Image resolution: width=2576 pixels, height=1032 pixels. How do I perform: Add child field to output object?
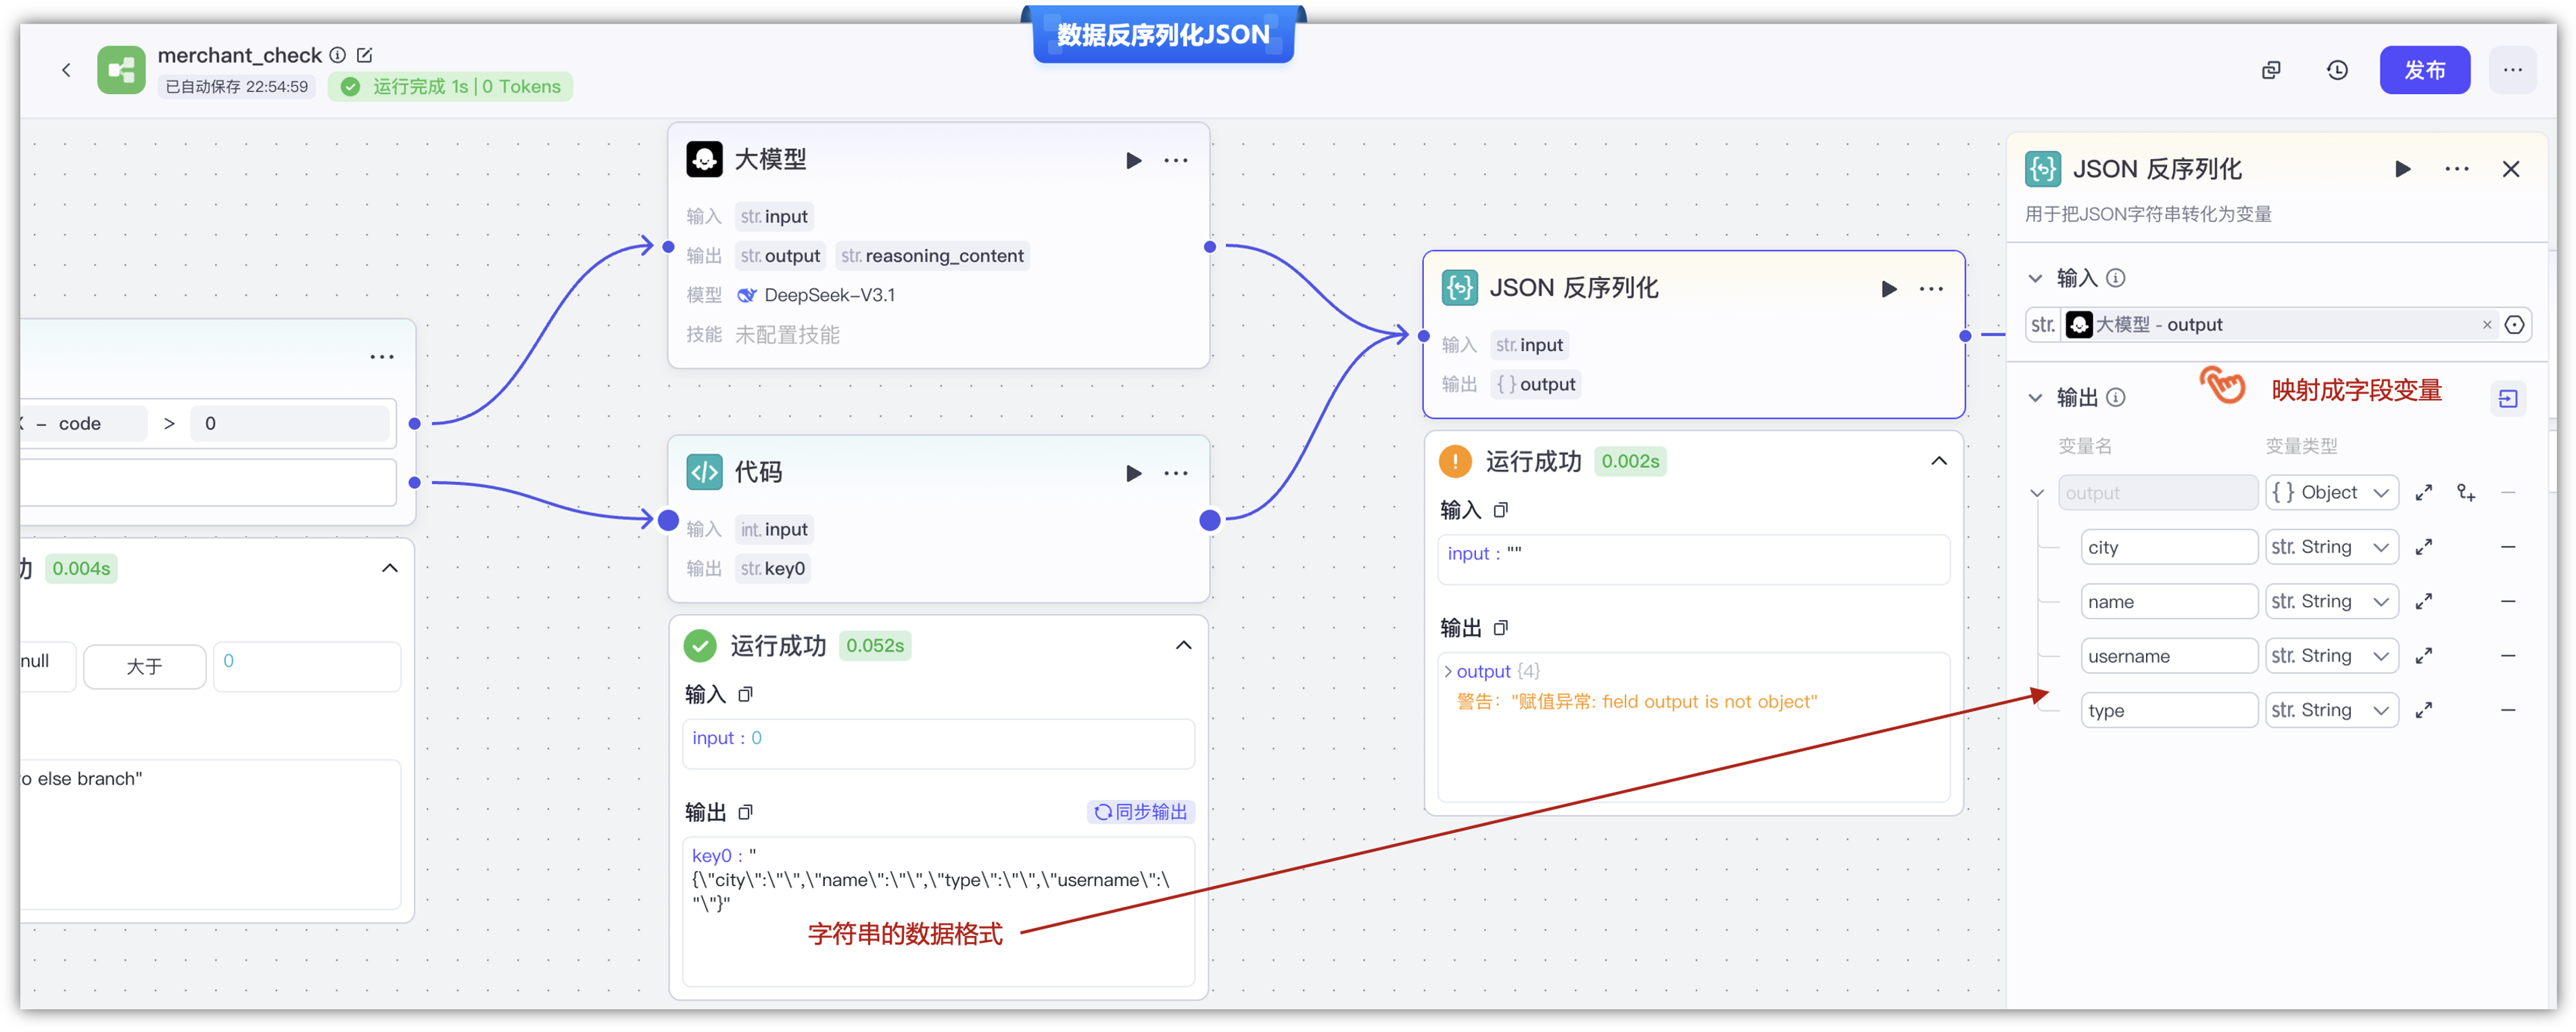tap(2466, 493)
